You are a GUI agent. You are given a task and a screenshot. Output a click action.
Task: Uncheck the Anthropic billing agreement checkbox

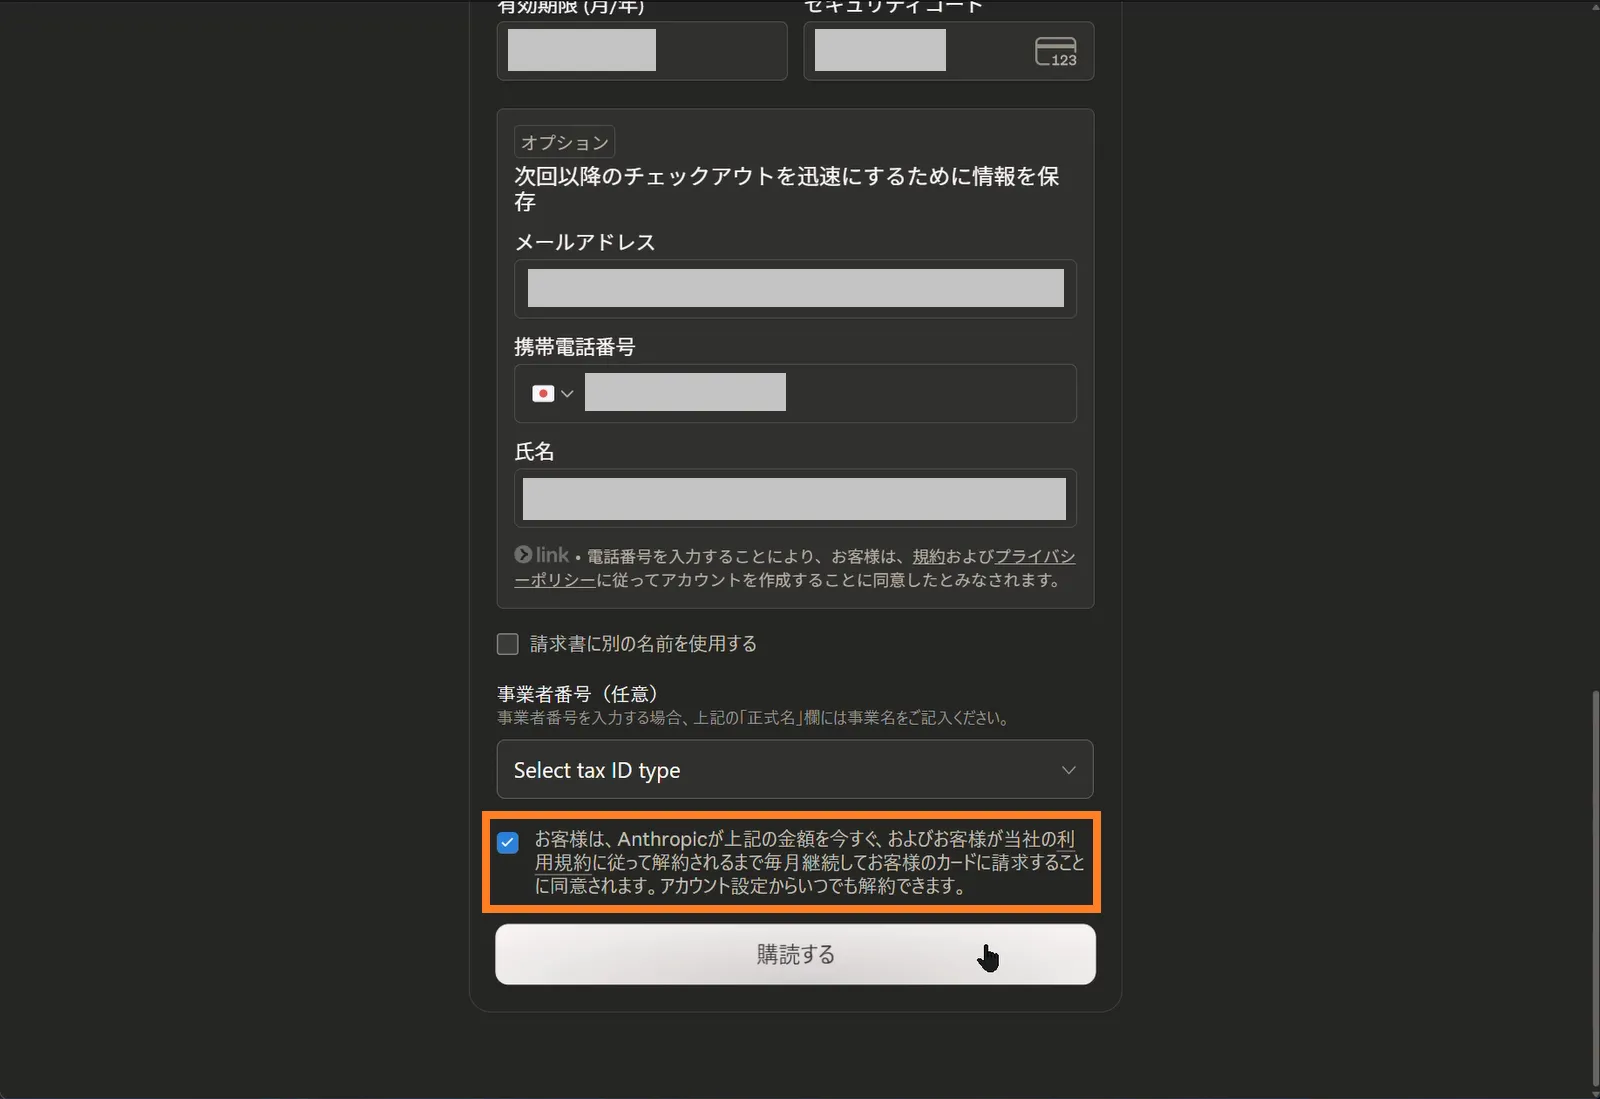click(x=508, y=842)
